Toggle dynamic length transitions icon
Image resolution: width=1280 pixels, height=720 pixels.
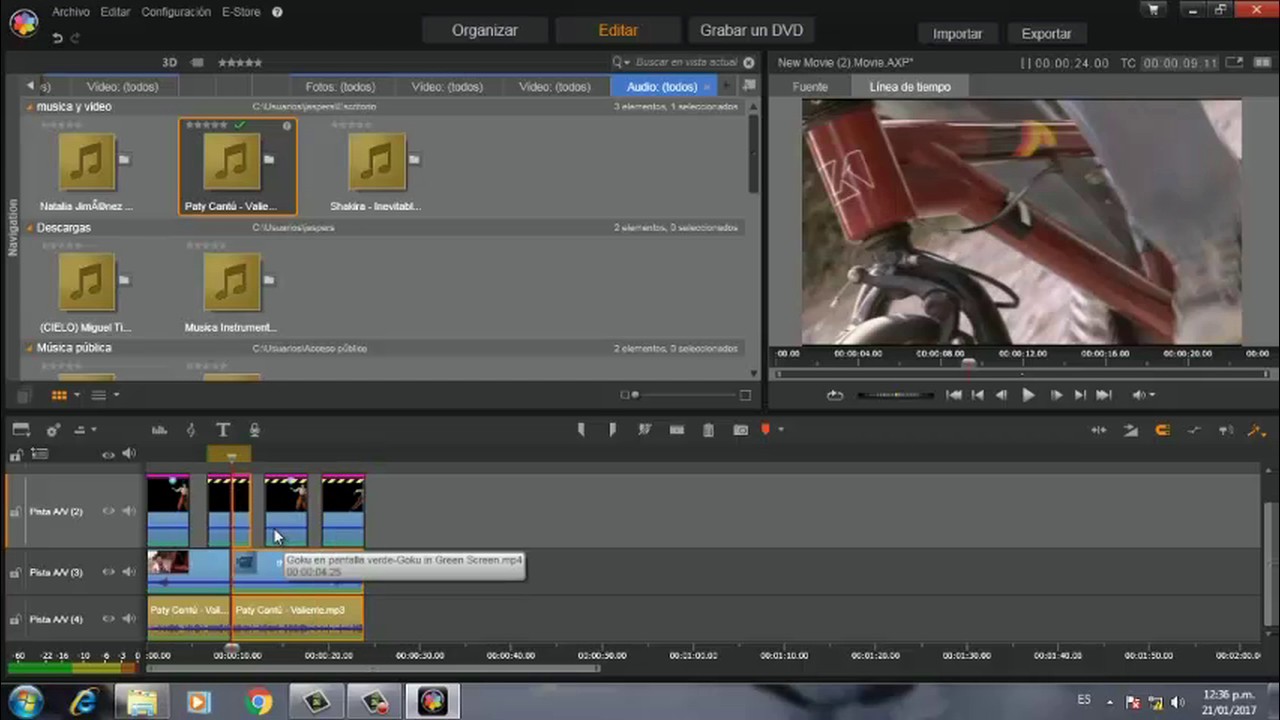click(x=1131, y=430)
